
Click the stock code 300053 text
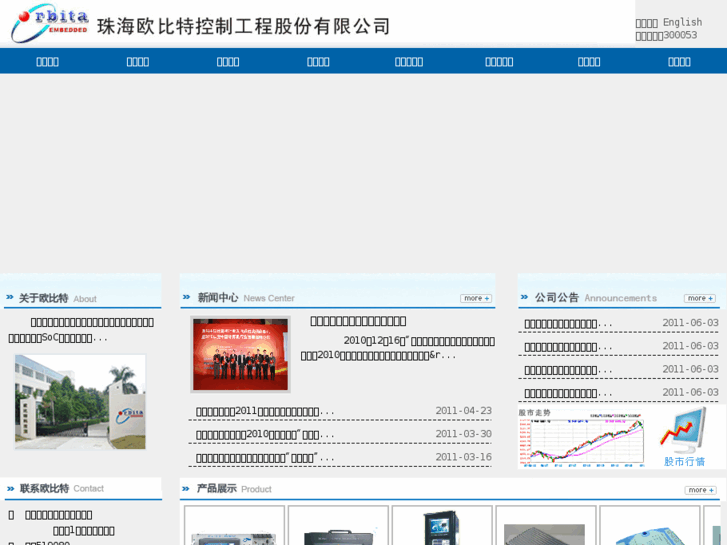tap(680, 35)
